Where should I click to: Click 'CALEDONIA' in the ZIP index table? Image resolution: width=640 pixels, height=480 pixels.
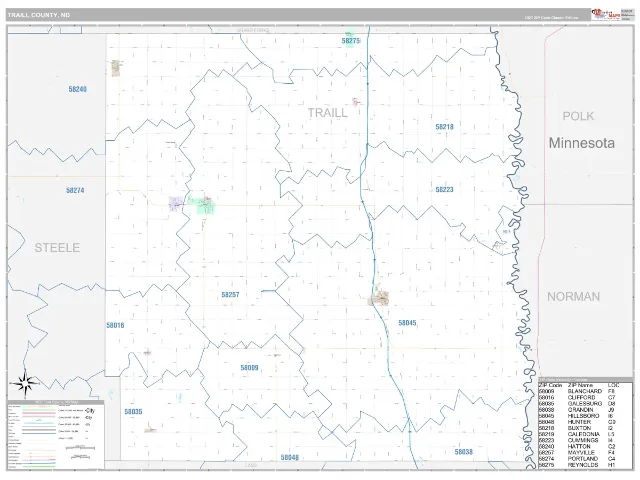584,434
